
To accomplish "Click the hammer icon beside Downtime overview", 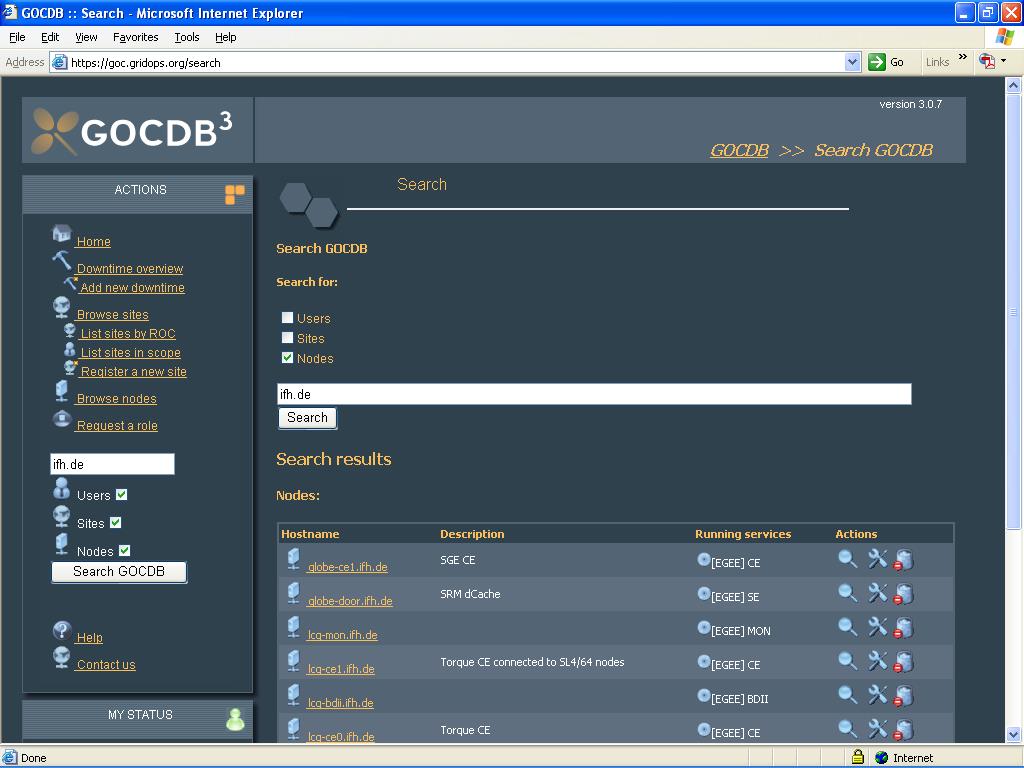I will tap(61, 261).
